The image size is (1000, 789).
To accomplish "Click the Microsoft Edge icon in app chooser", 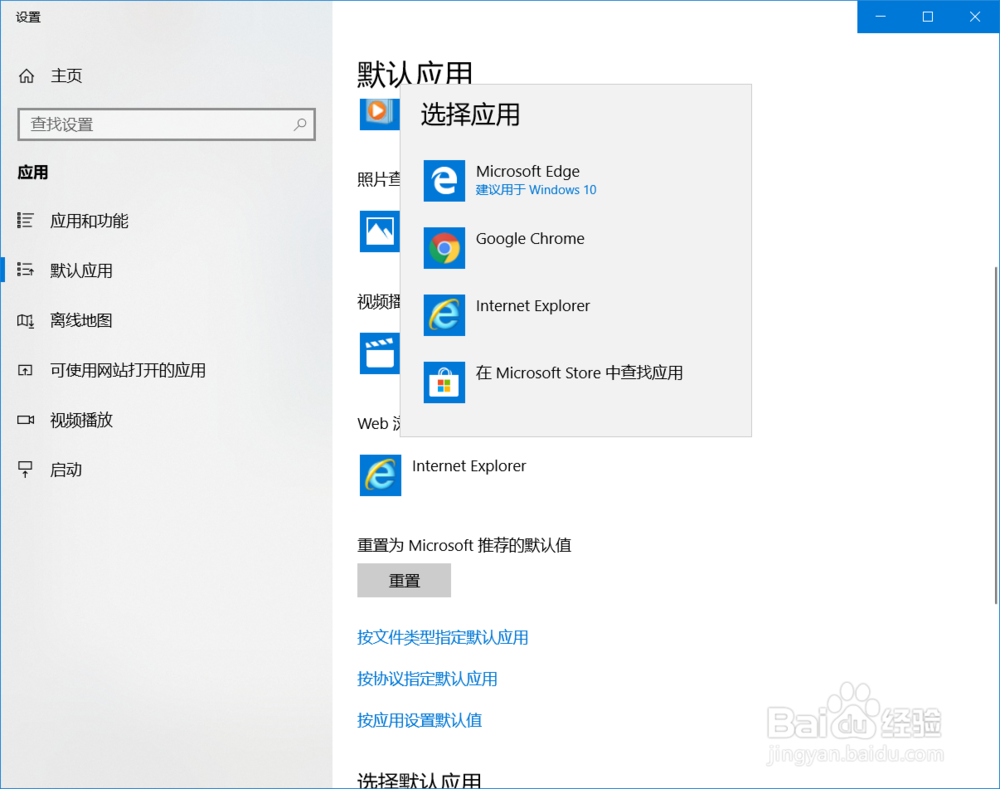I will pos(444,181).
